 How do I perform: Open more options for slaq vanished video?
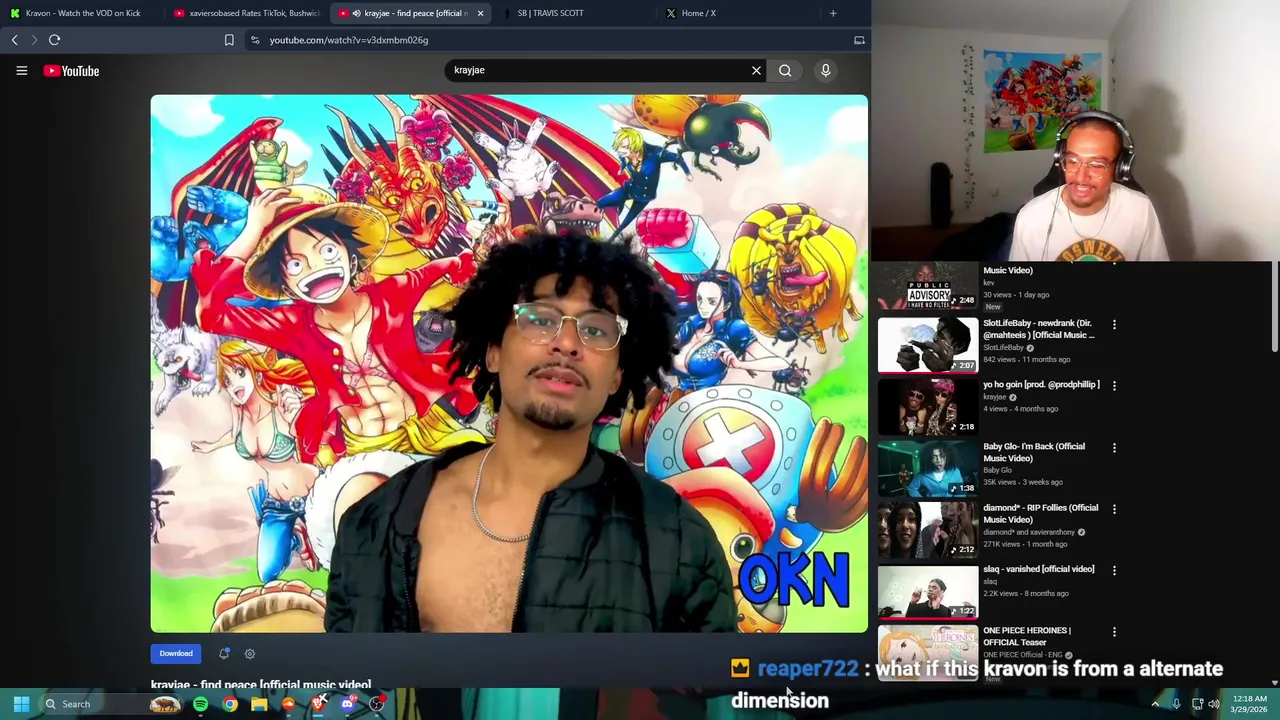point(1114,570)
